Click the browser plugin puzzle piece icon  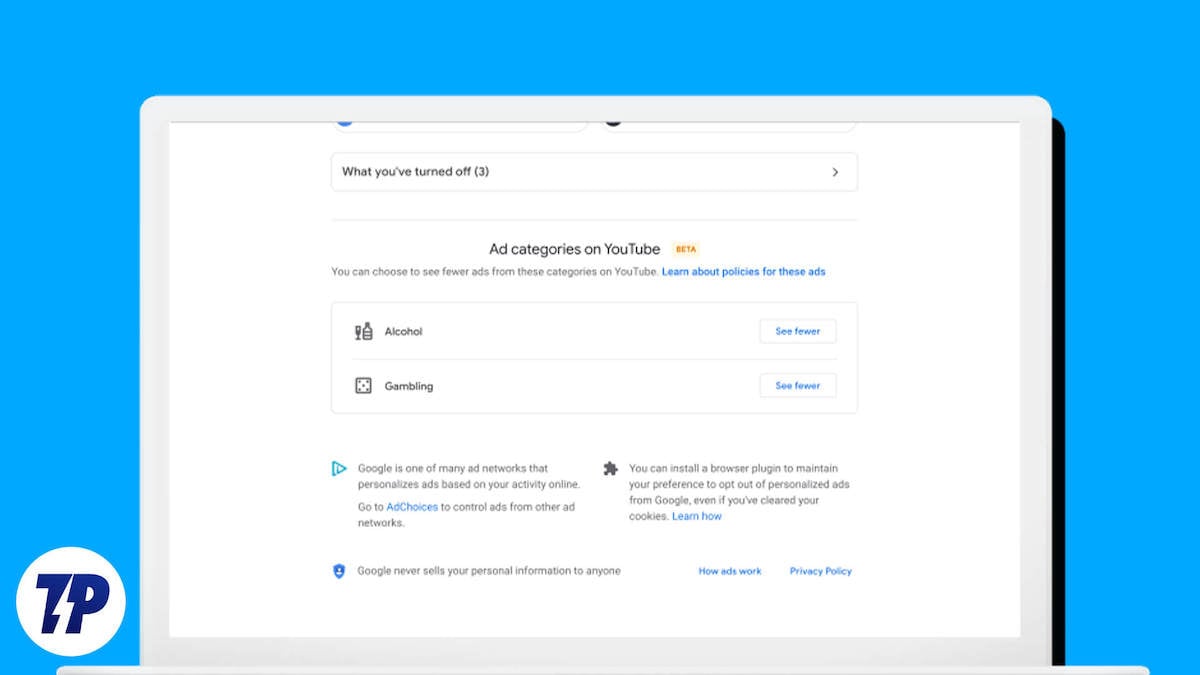pyautogui.click(x=610, y=468)
